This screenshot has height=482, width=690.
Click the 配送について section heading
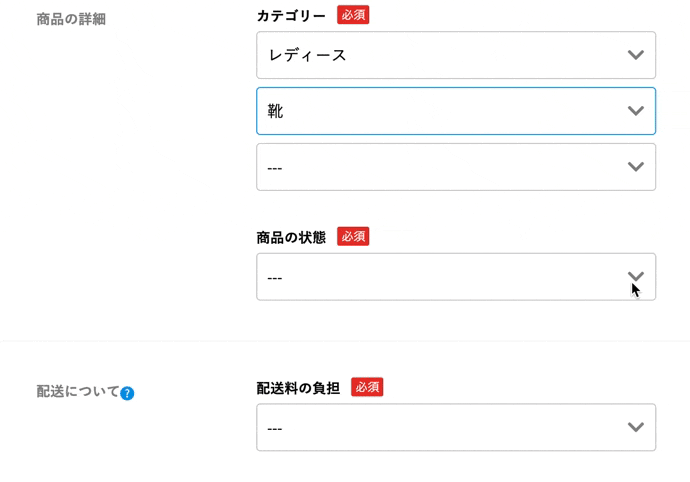point(77,391)
